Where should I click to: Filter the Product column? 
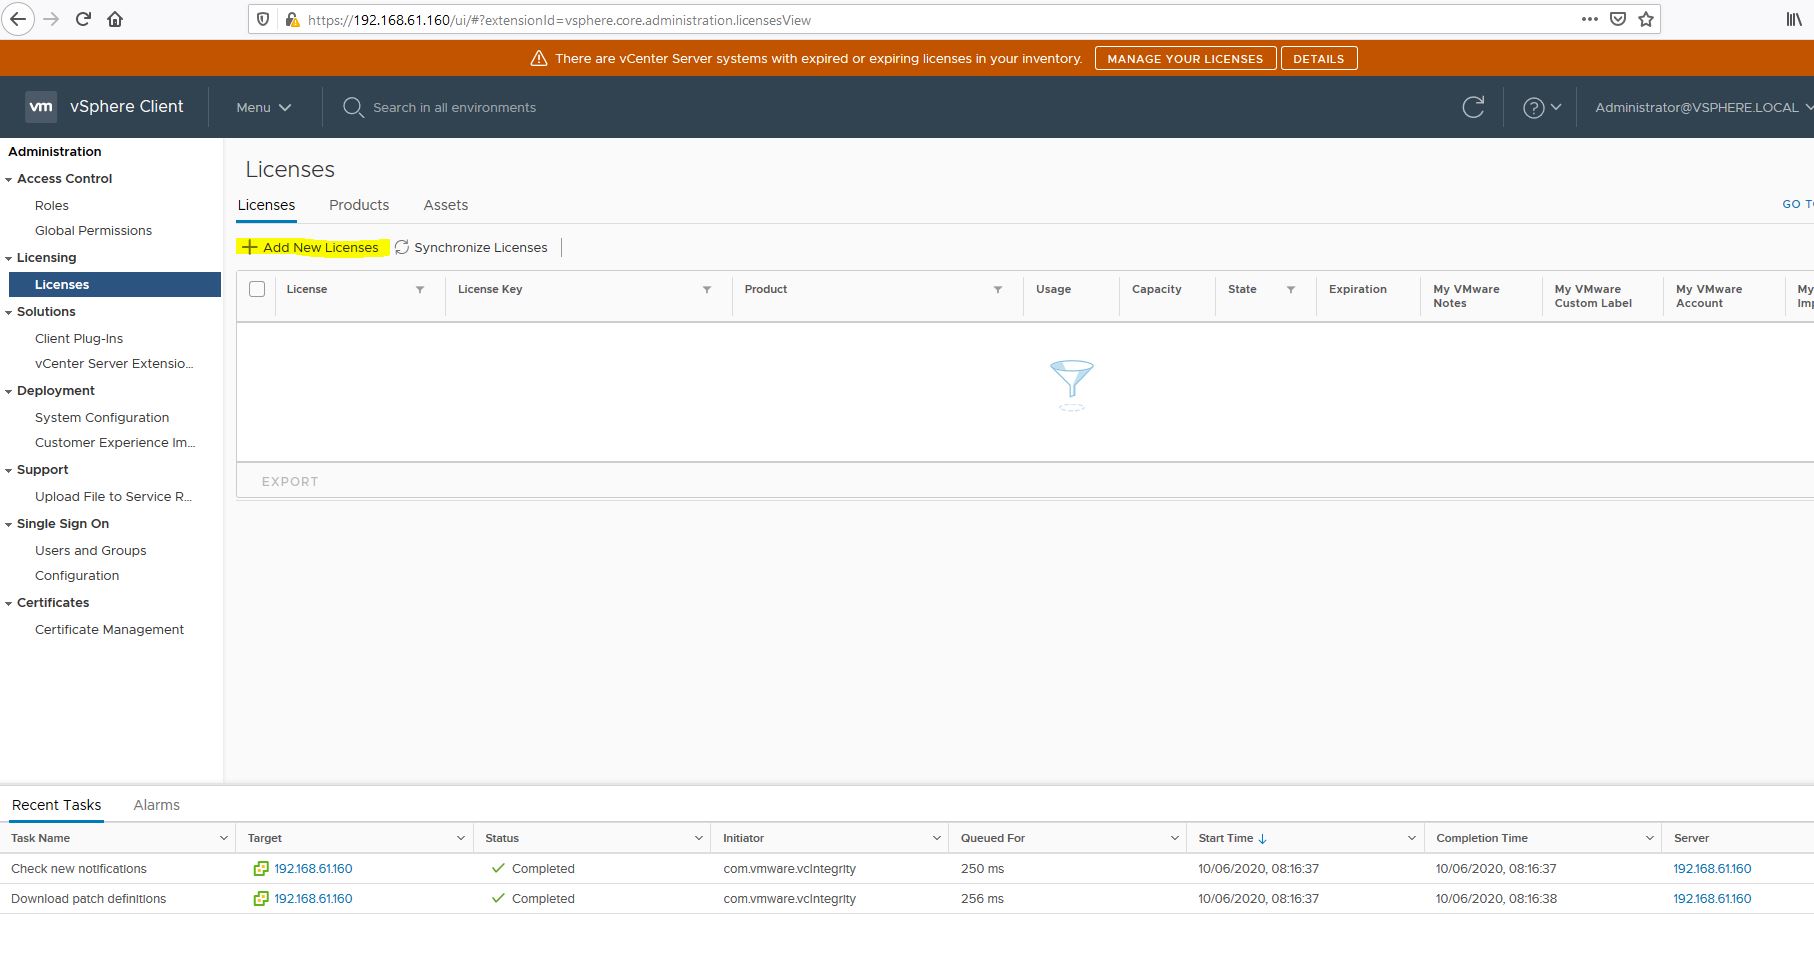998,290
